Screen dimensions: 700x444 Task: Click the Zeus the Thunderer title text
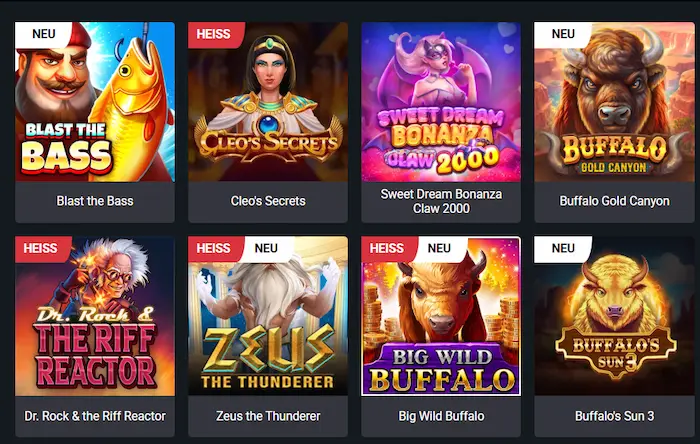268,416
